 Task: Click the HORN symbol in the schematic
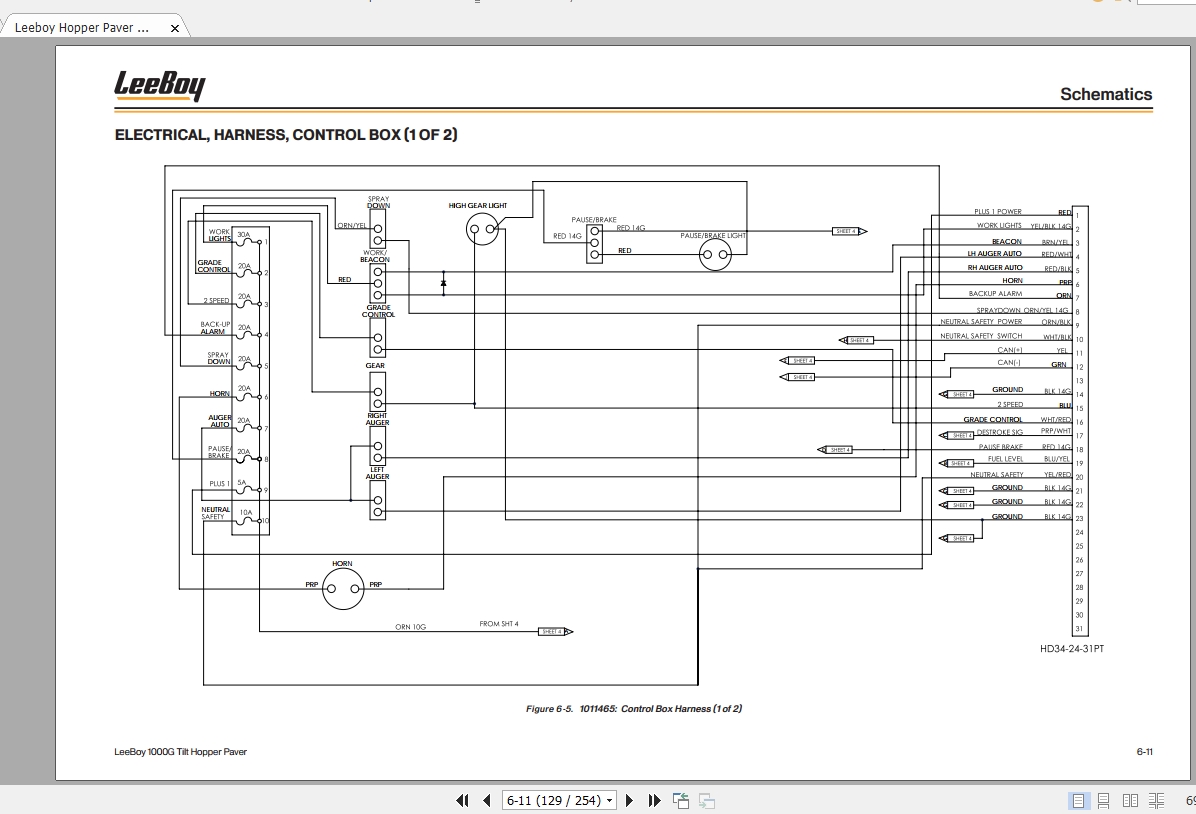coord(342,589)
